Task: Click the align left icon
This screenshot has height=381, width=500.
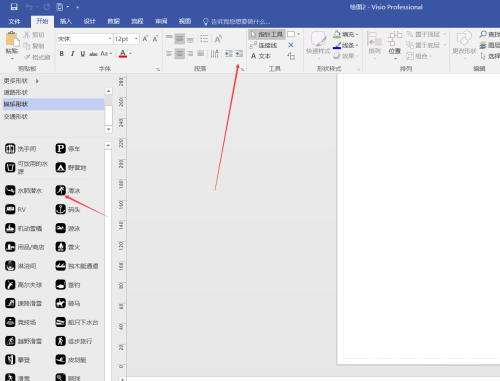Action: coord(169,53)
